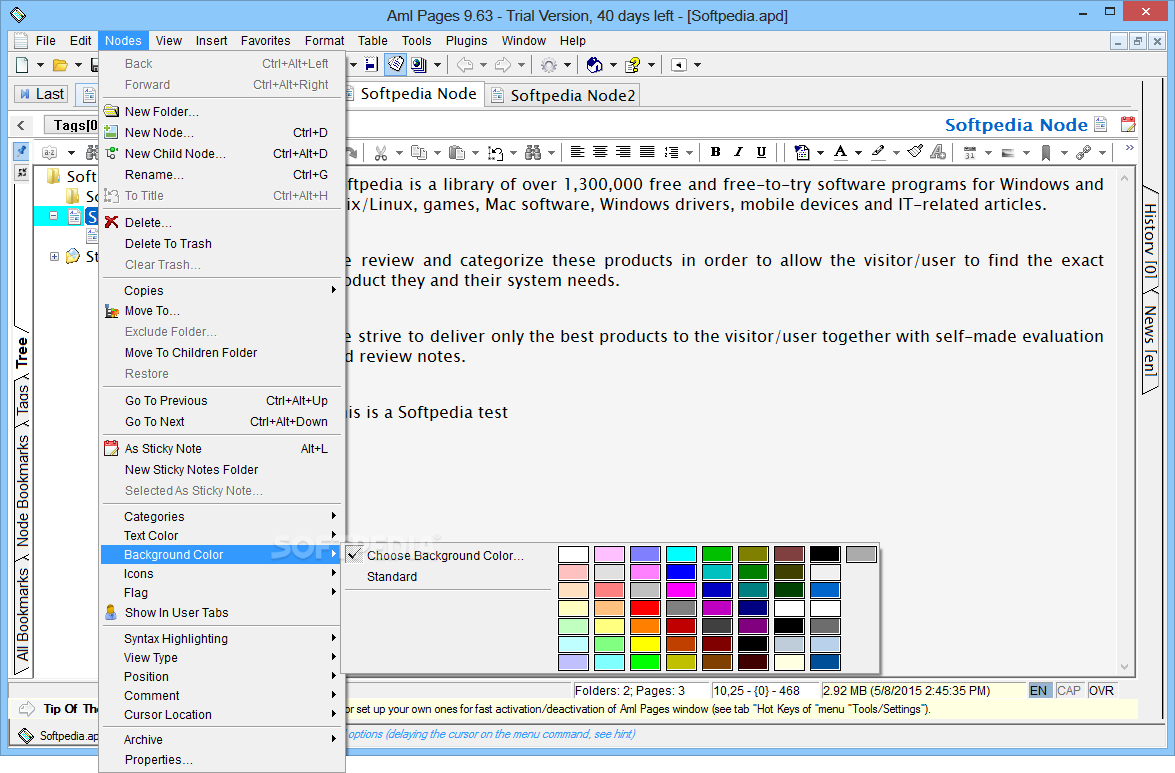Click the settings gear toolbar icon
Screen dimensions: 1175x773
[x=549, y=65]
